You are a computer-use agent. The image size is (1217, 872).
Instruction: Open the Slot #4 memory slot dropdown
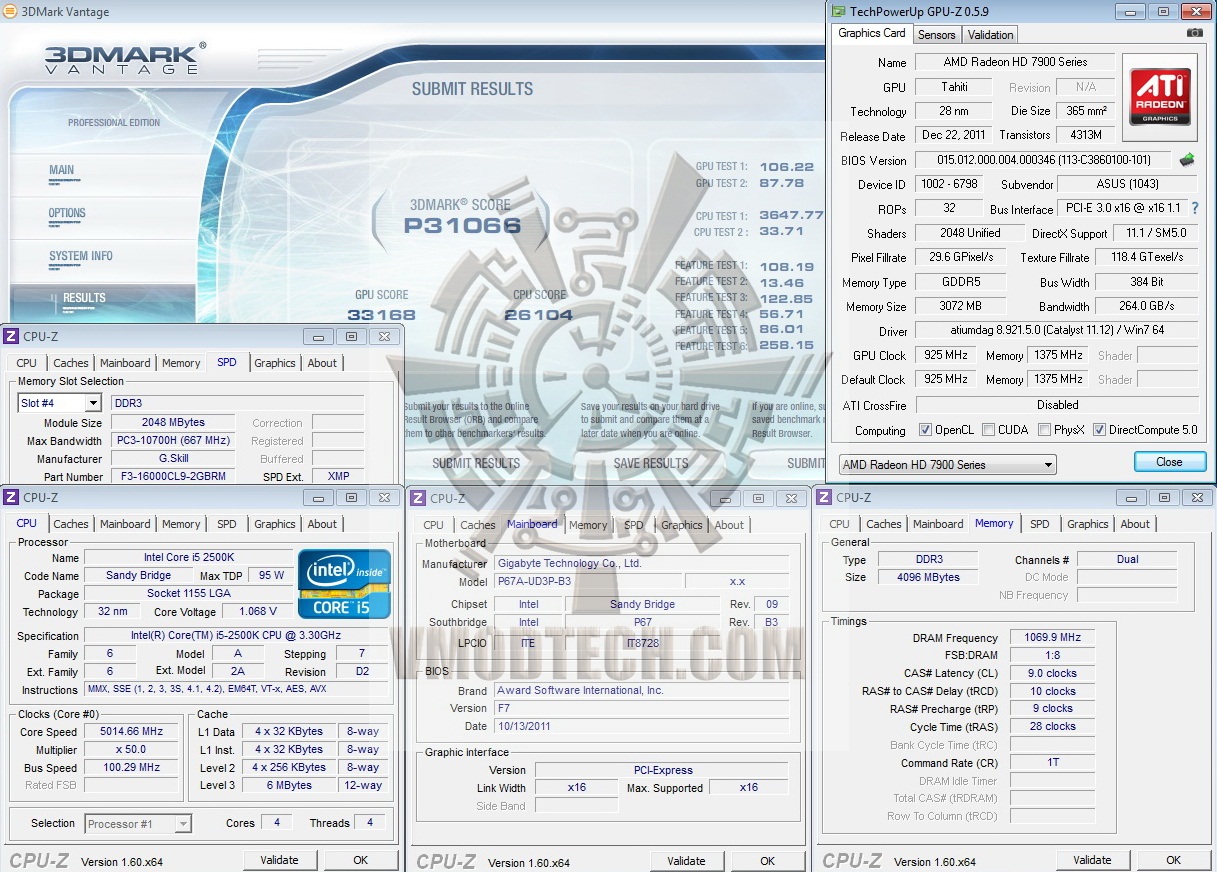[60, 403]
